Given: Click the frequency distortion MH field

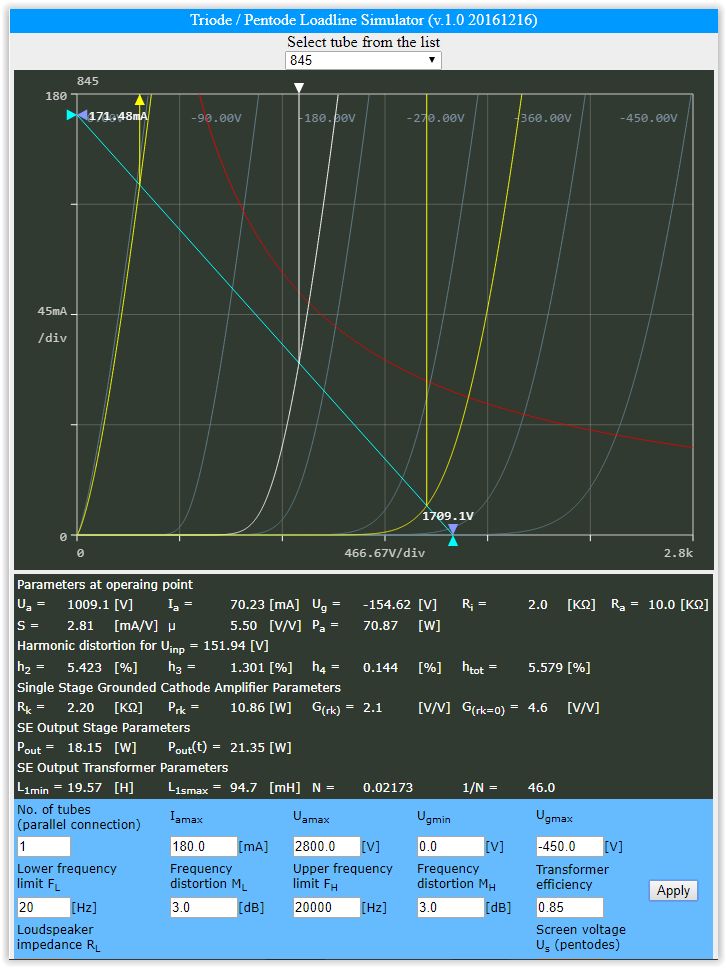Looking at the screenshot, I should tap(451, 907).
